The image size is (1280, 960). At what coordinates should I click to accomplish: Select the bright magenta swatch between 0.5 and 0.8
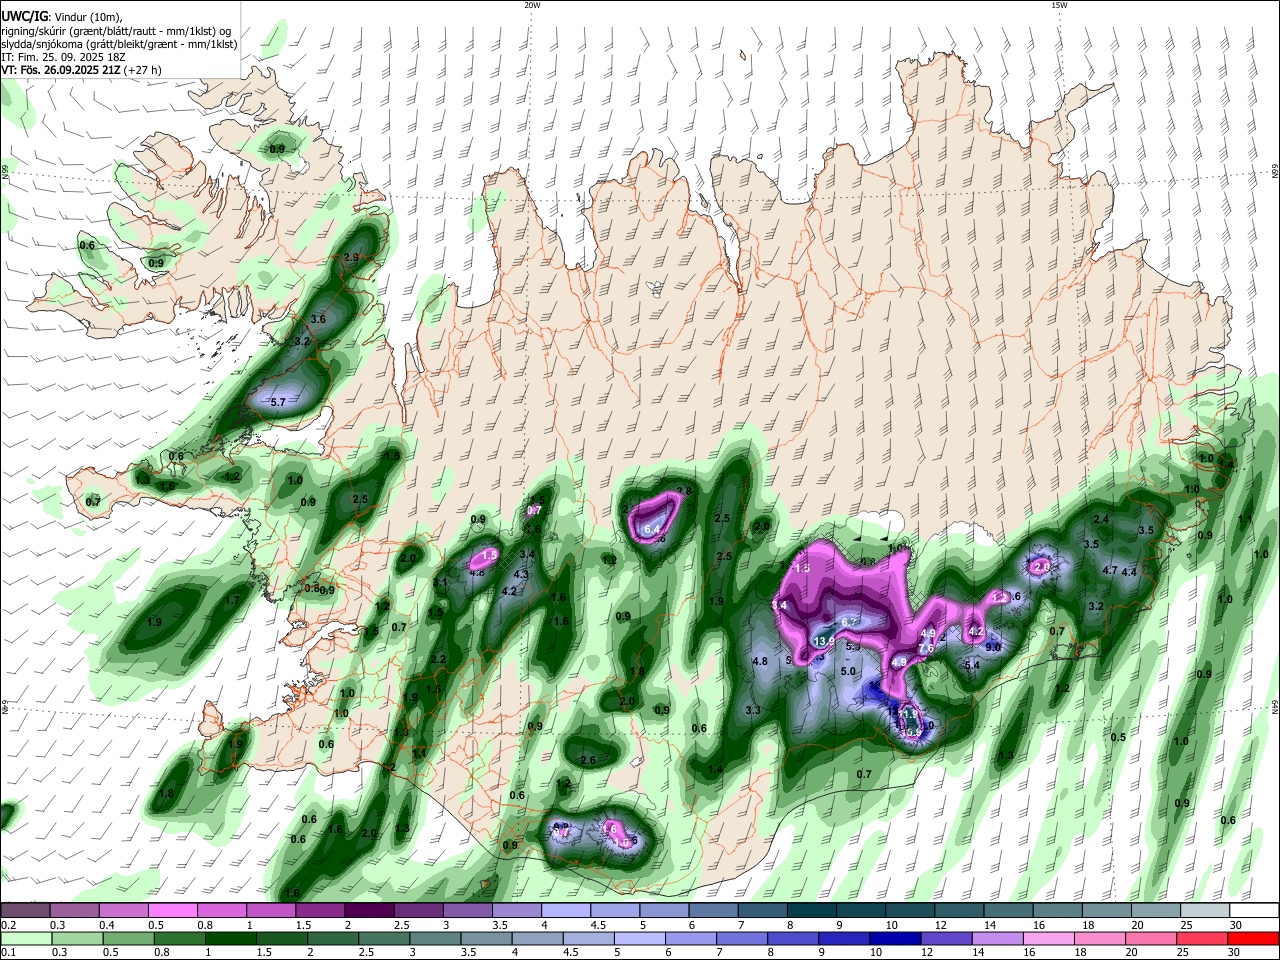coord(172,910)
